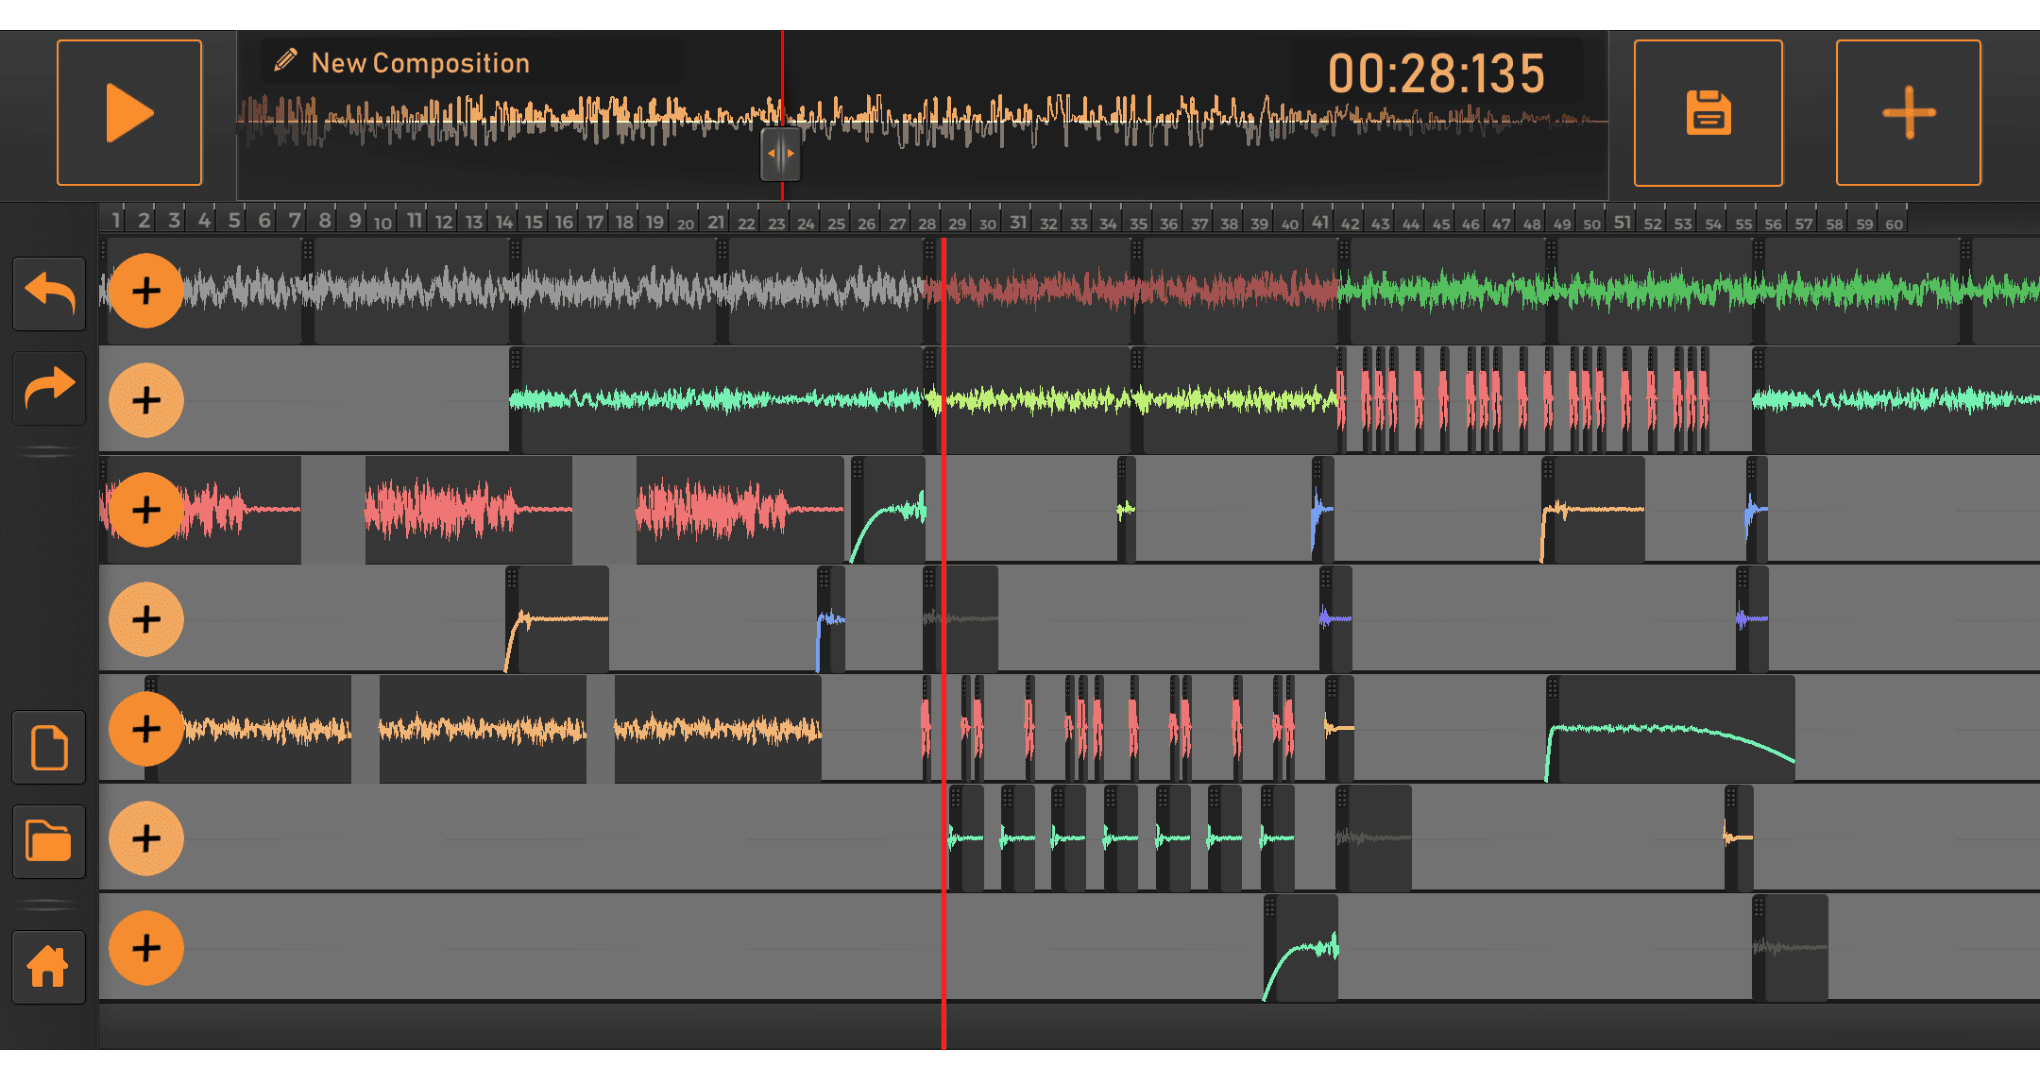Viewport: 2040px width, 1080px height.
Task: Go to home via house icon
Action: [x=49, y=966]
